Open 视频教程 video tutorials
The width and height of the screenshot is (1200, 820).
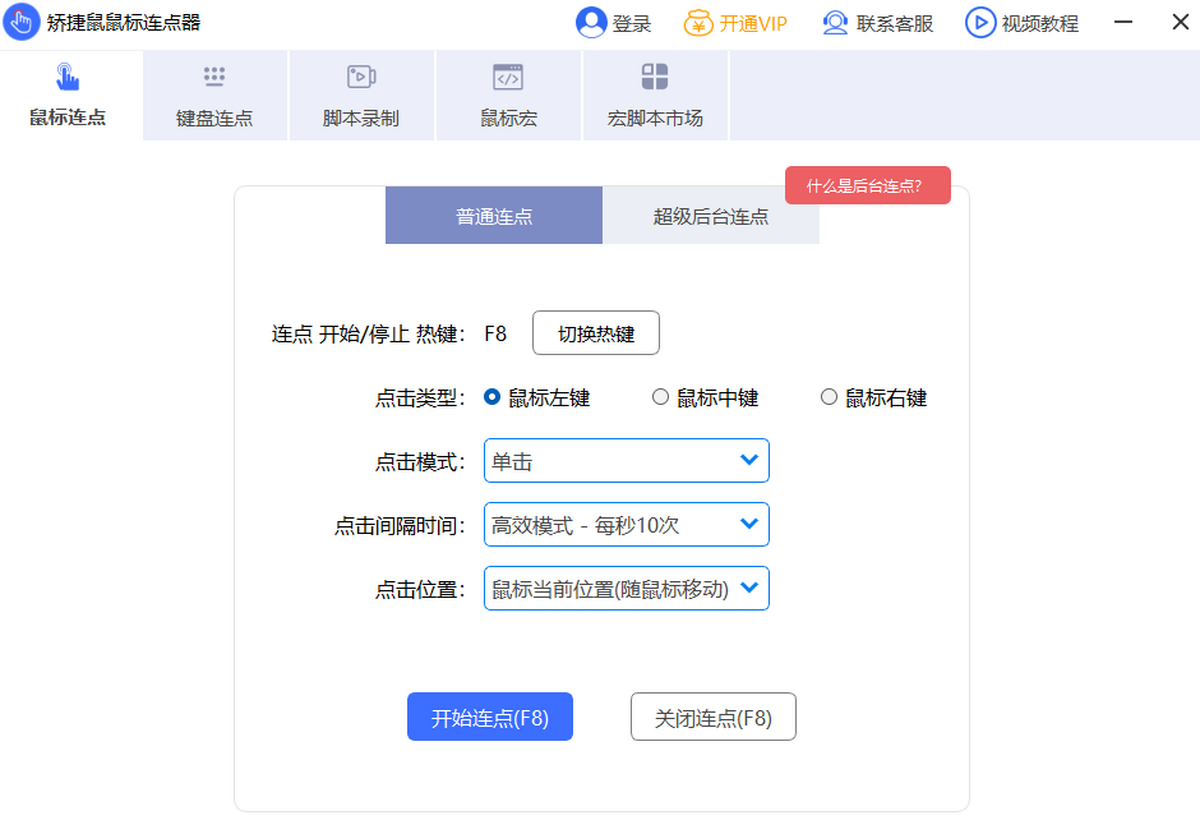(x=1040, y=24)
